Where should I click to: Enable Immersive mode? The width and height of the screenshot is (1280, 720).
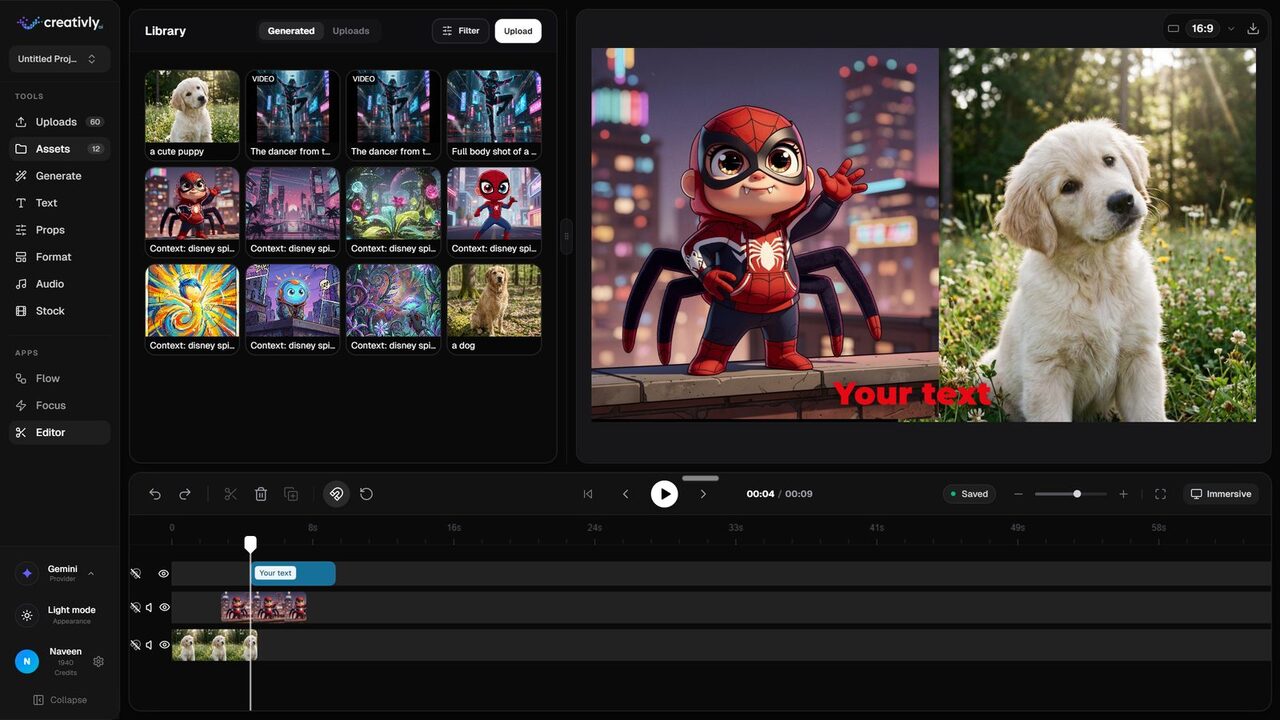coord(1220,493)
